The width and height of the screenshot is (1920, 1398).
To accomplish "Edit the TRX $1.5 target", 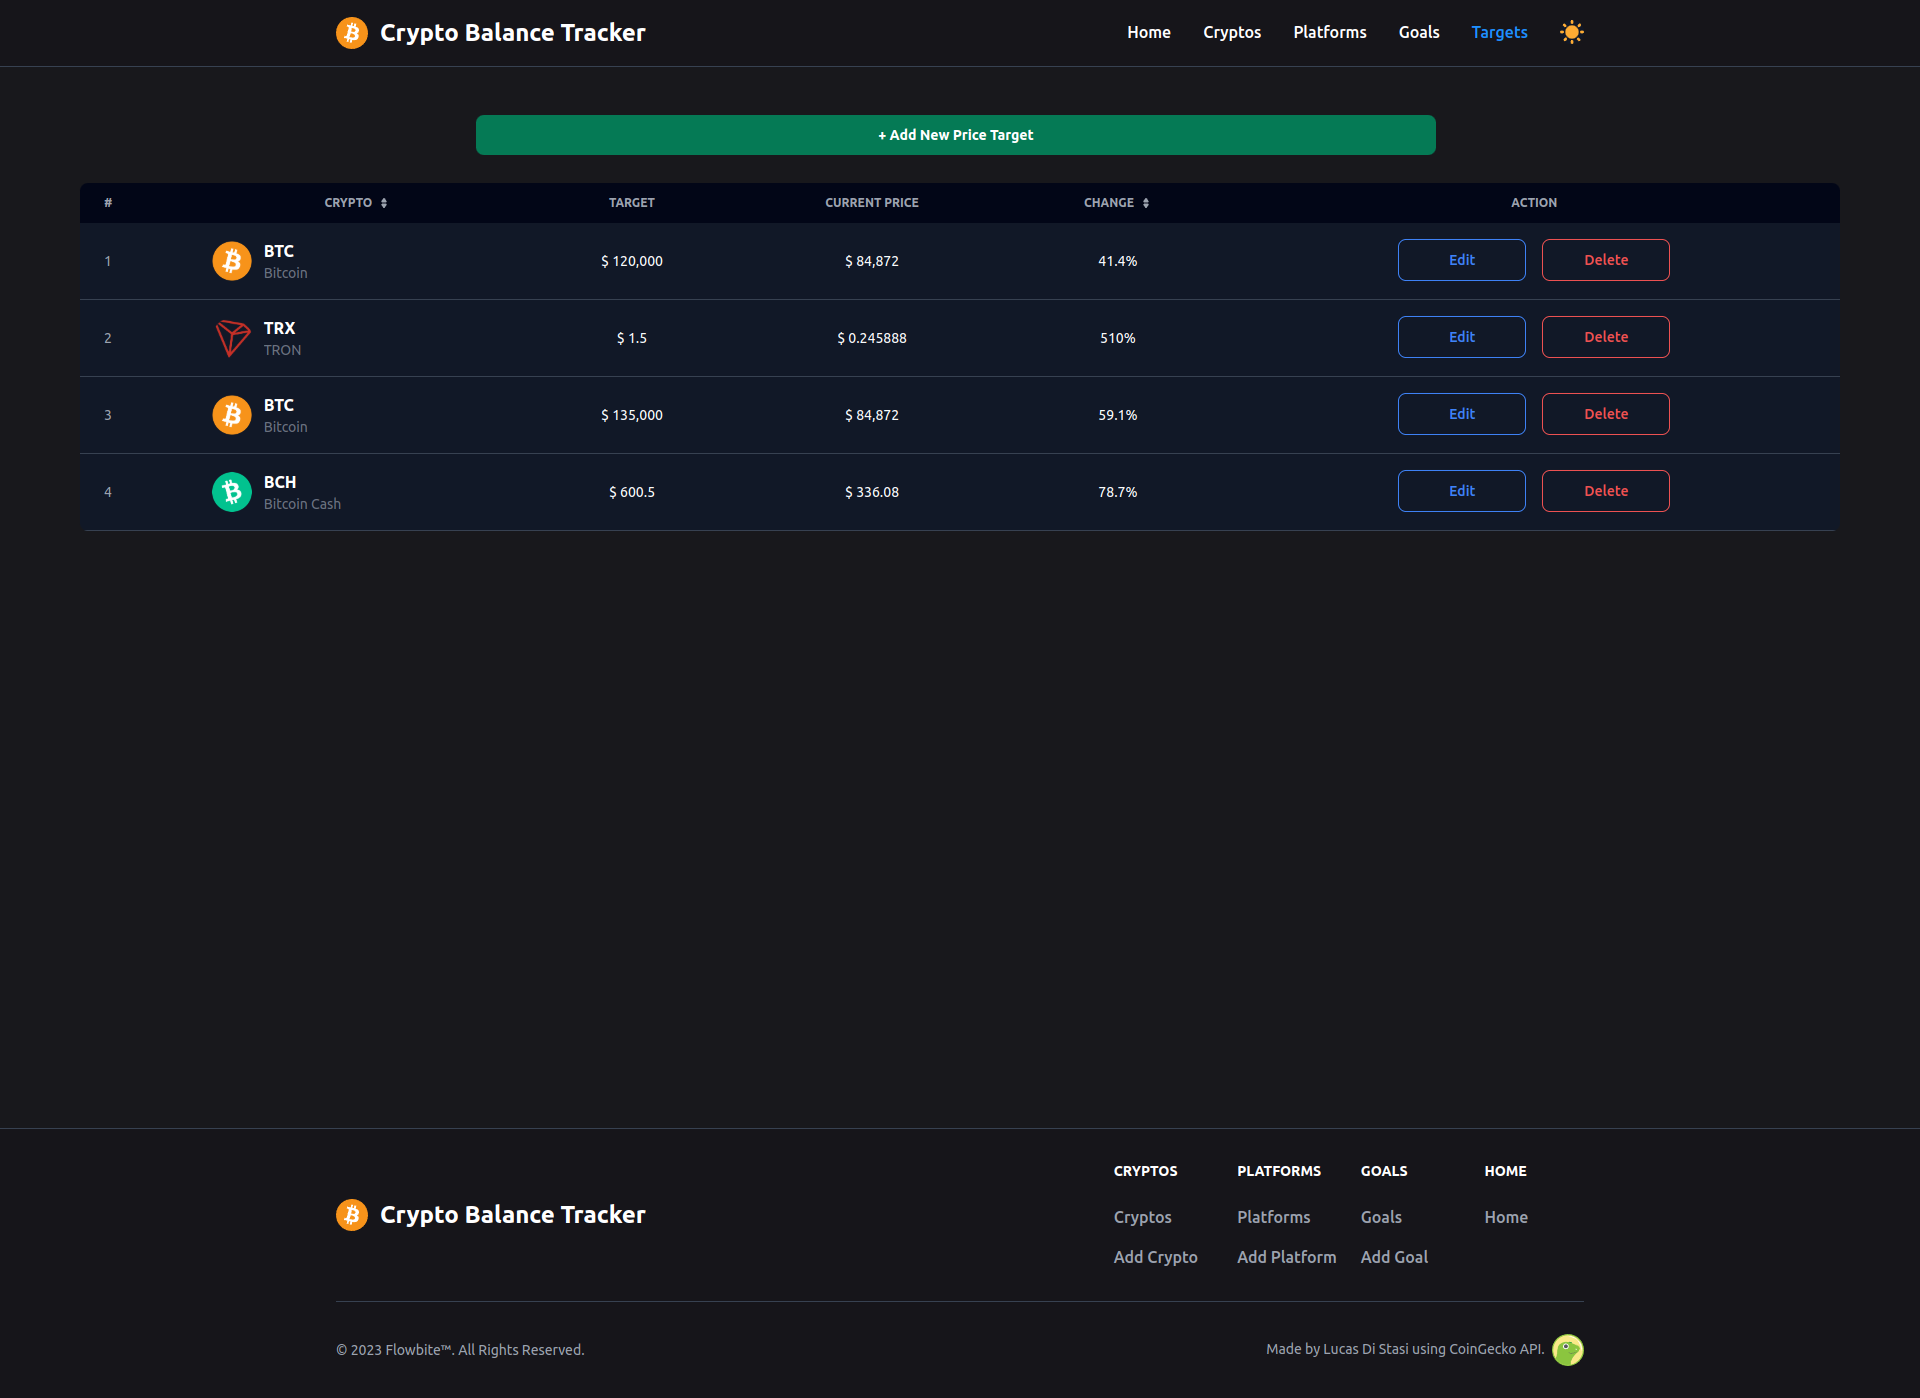I will 1462,337.
